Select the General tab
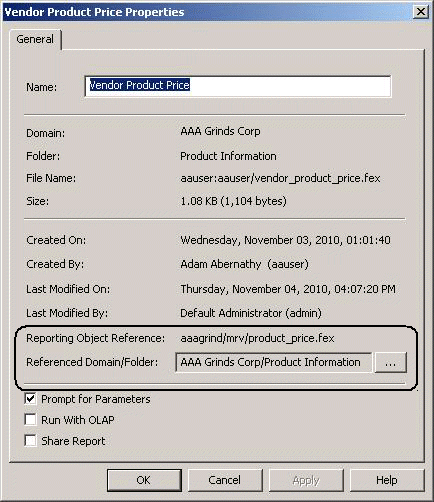This screenshot has width=434, height=502. pyautogui.click(x=35, y=39)
